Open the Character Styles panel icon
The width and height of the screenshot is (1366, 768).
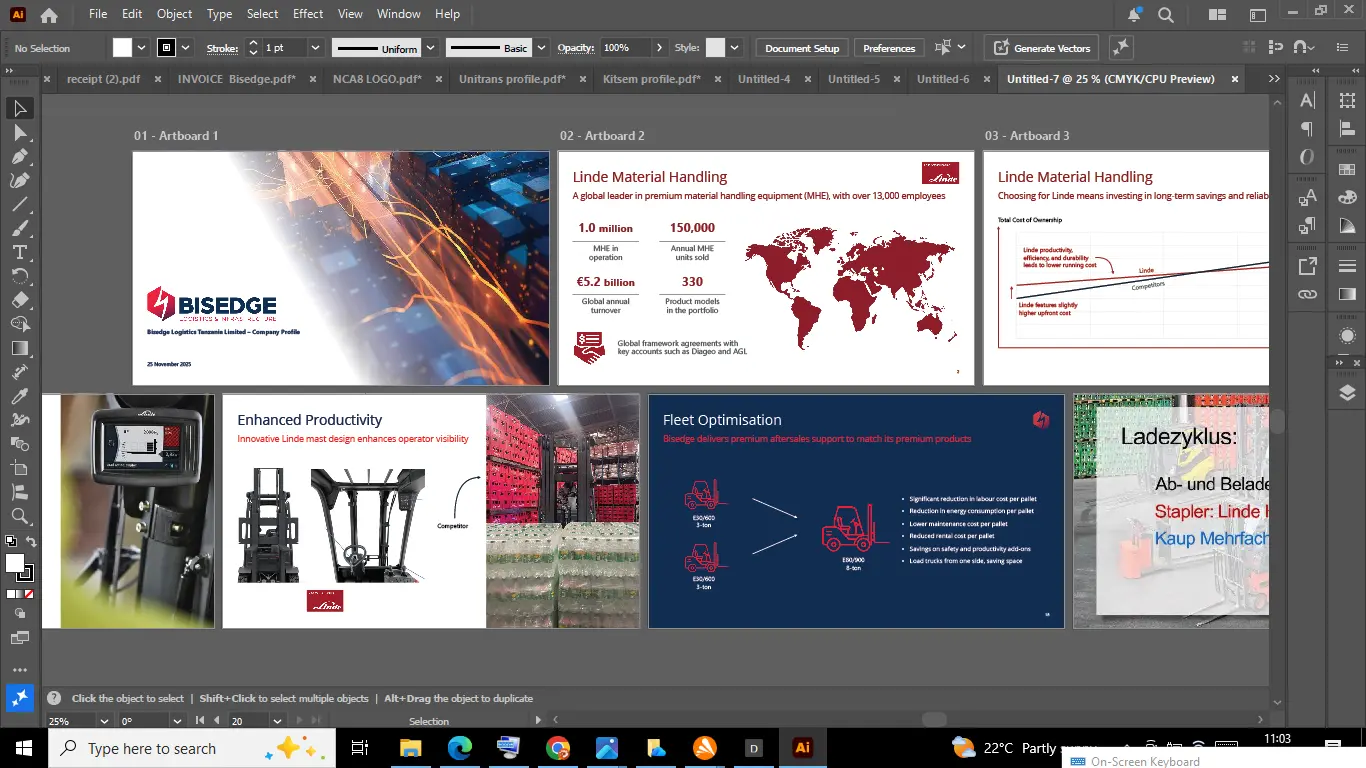1307,199
